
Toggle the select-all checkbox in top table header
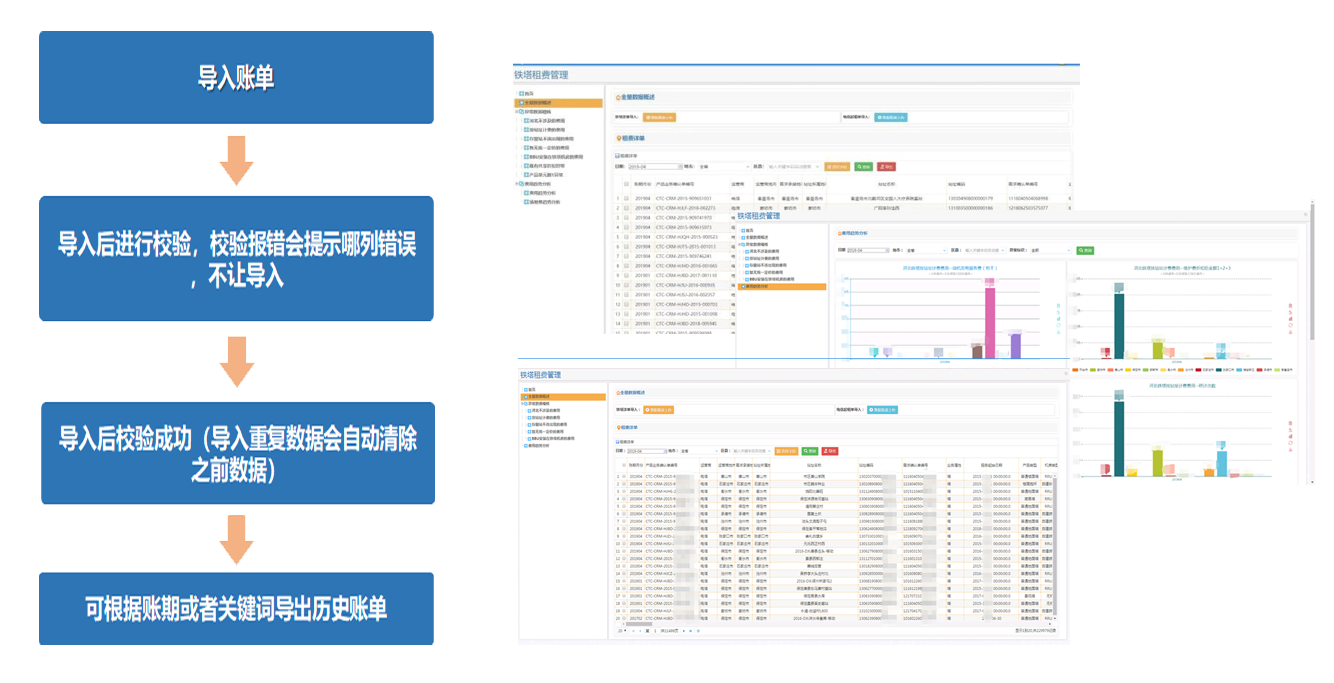click(626, 184)
